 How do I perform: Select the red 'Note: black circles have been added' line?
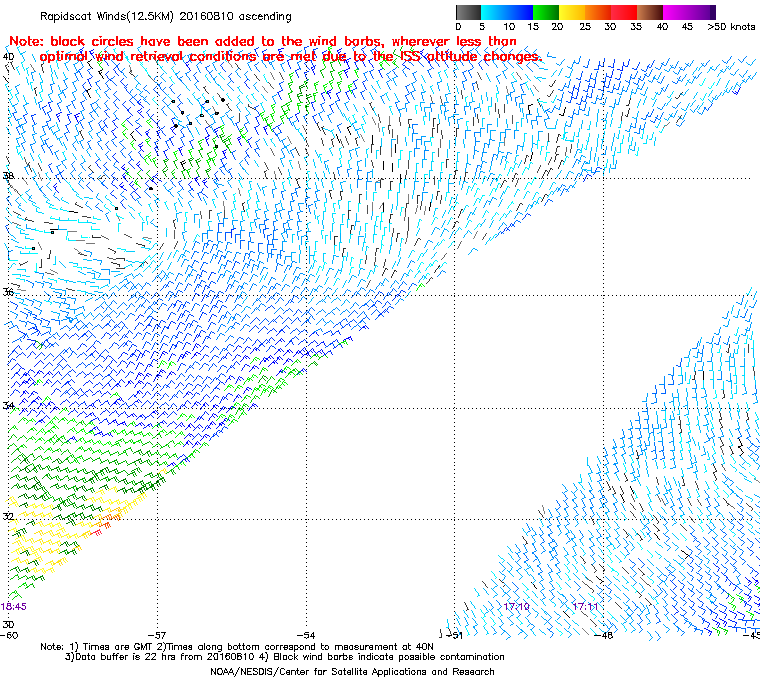pos(263,41)
